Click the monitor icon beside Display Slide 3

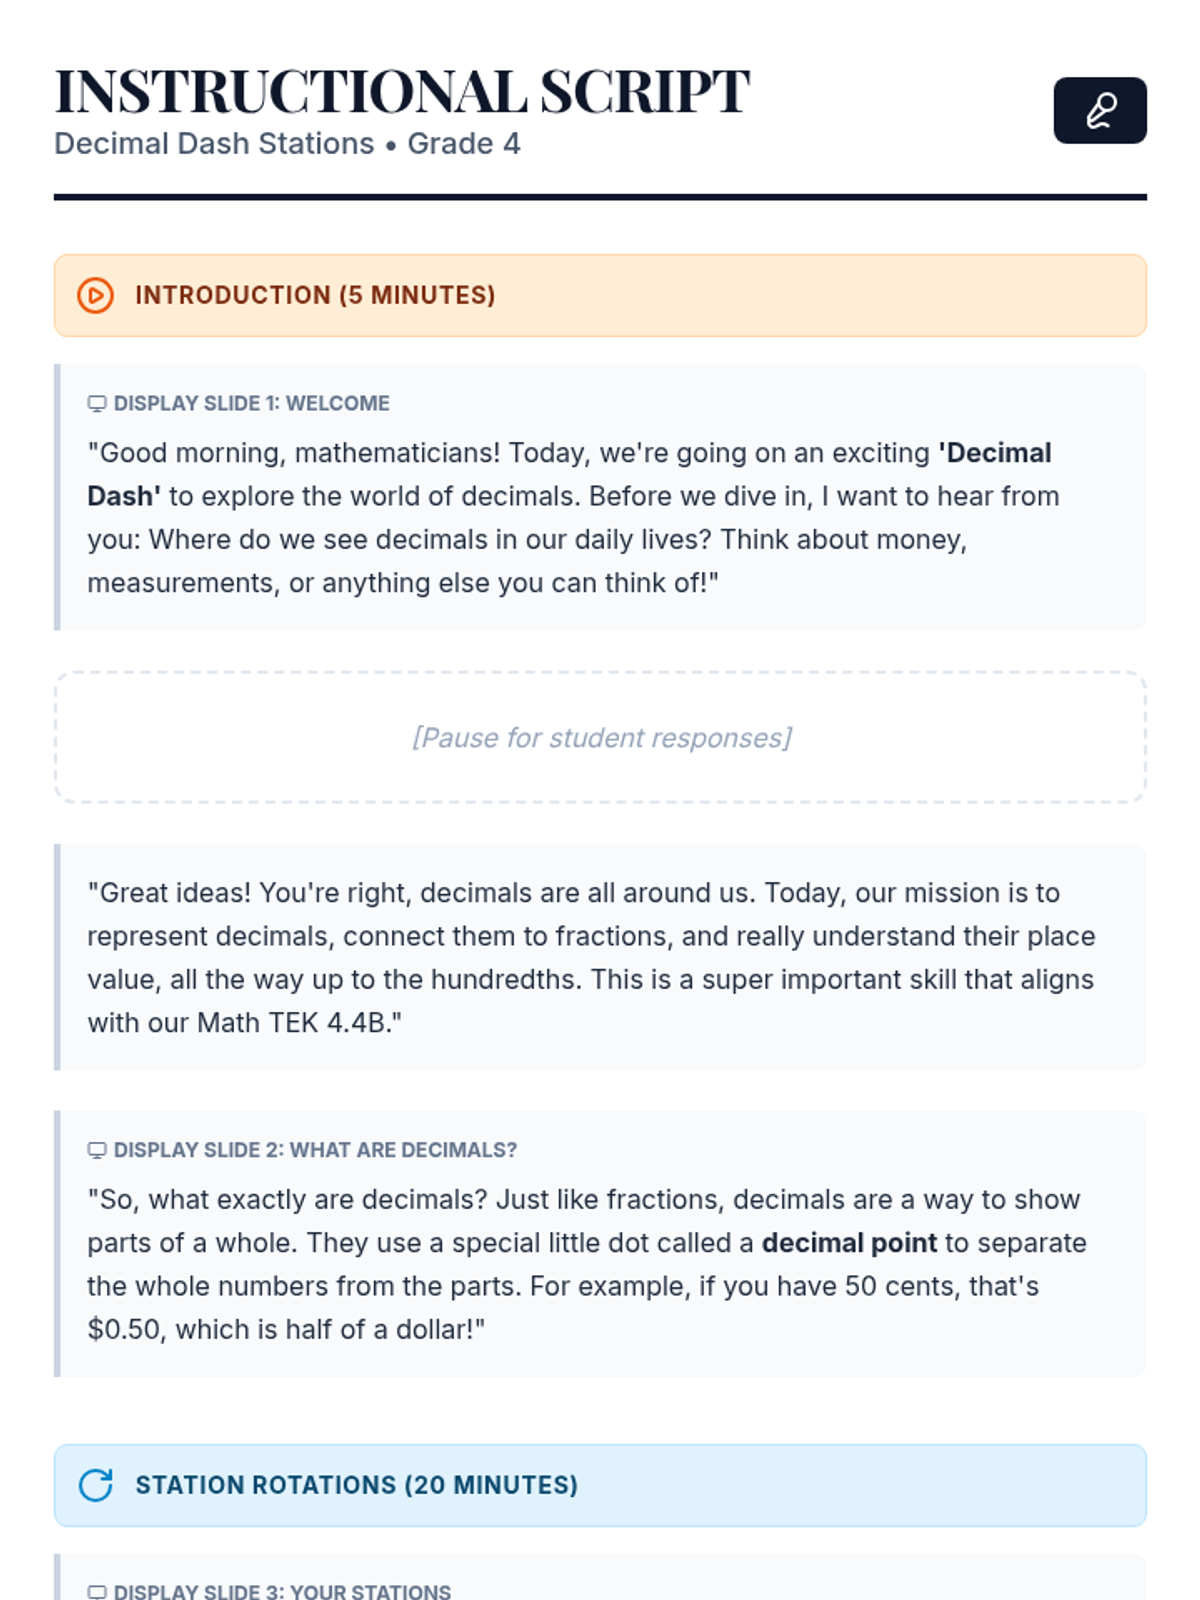tap(97, 1591)
